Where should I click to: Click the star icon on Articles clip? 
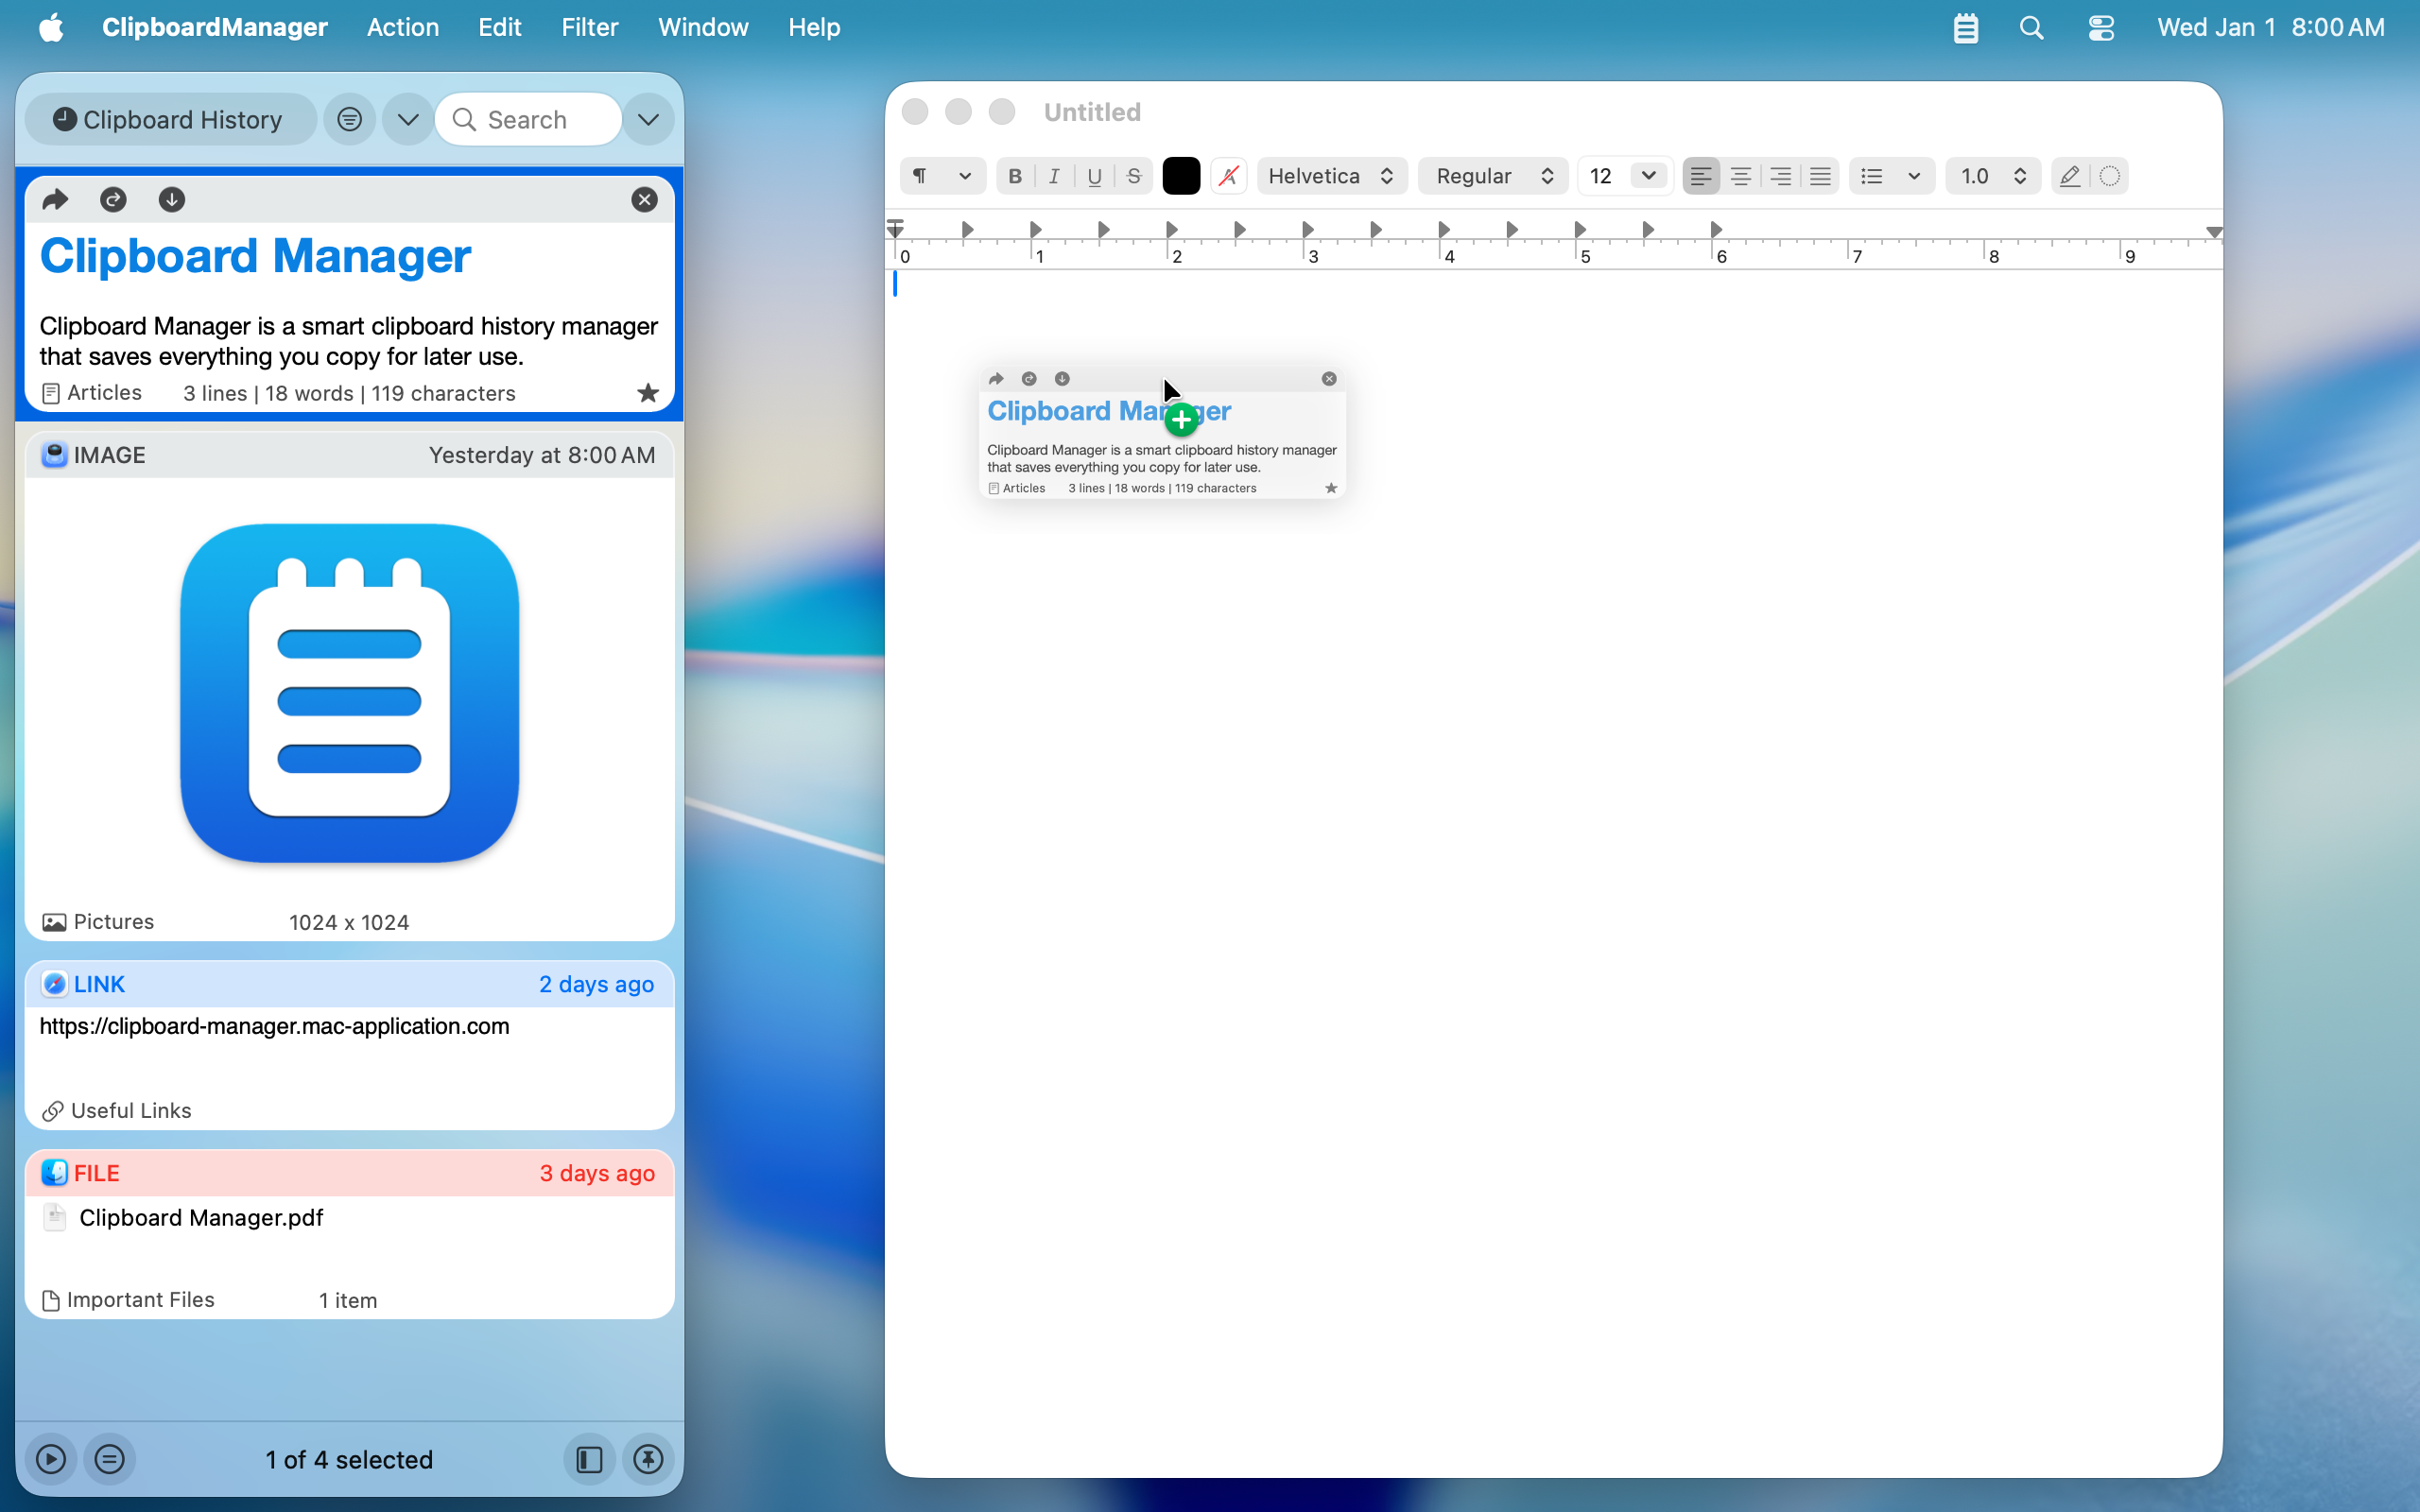point(648,393)
